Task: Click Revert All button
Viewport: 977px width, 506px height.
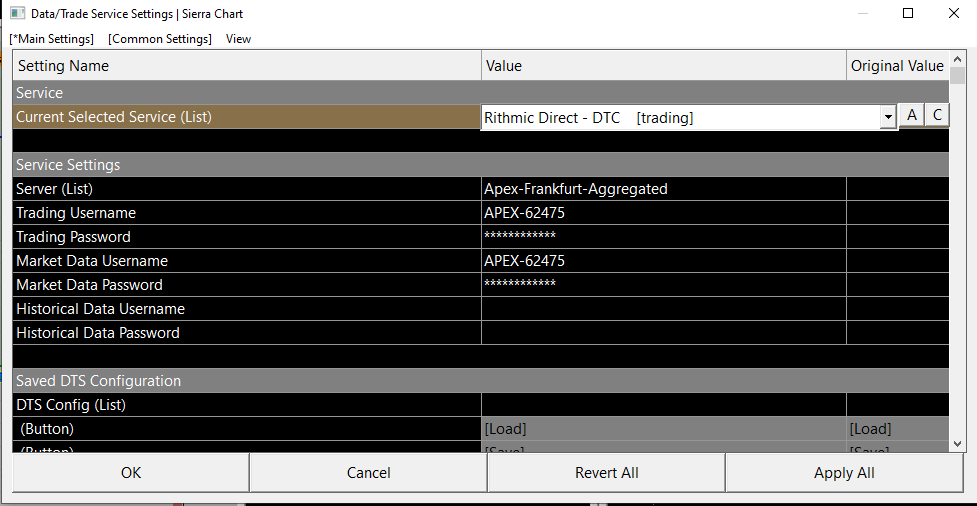Action: click(x=606, y=473)
